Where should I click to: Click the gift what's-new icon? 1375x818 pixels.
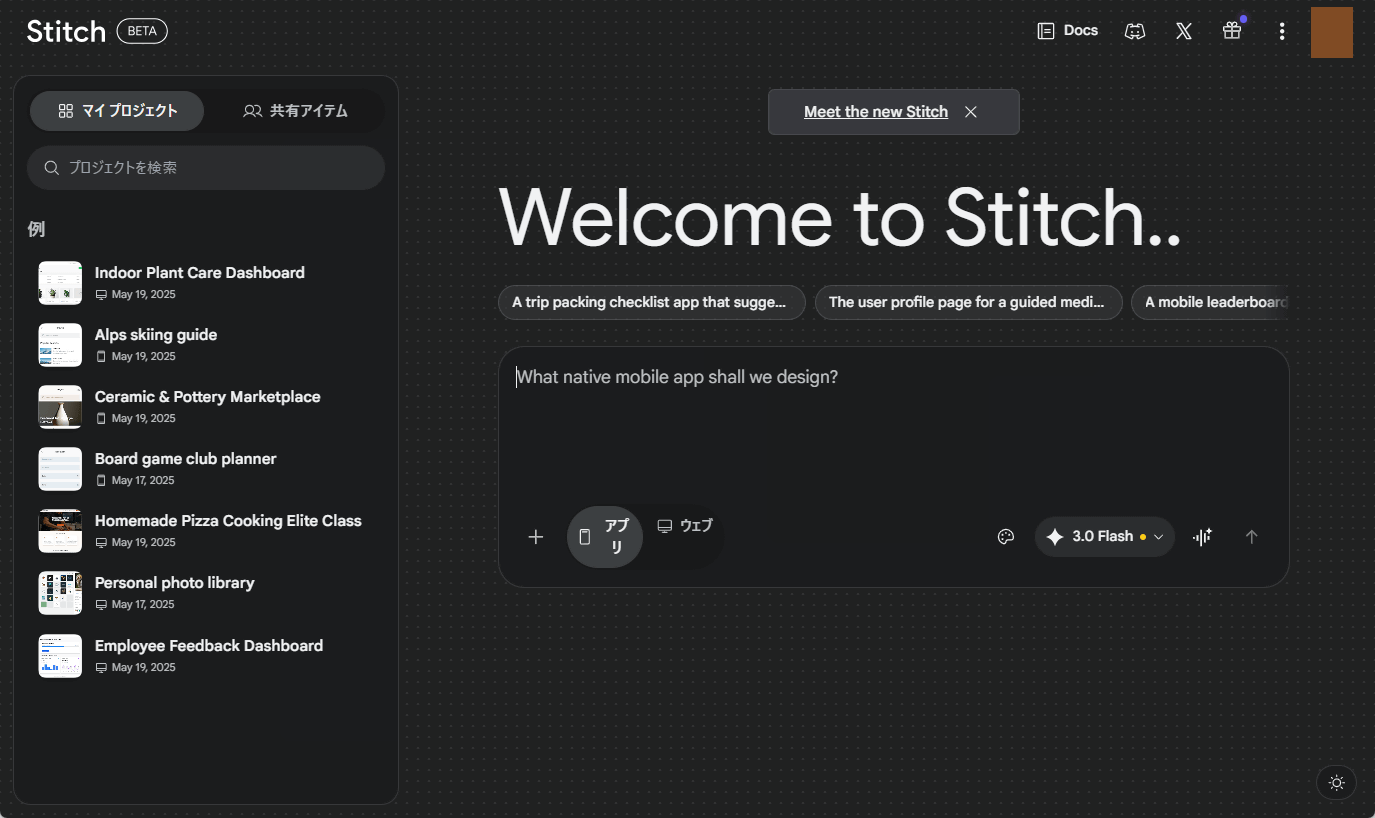pos(1232,31)
